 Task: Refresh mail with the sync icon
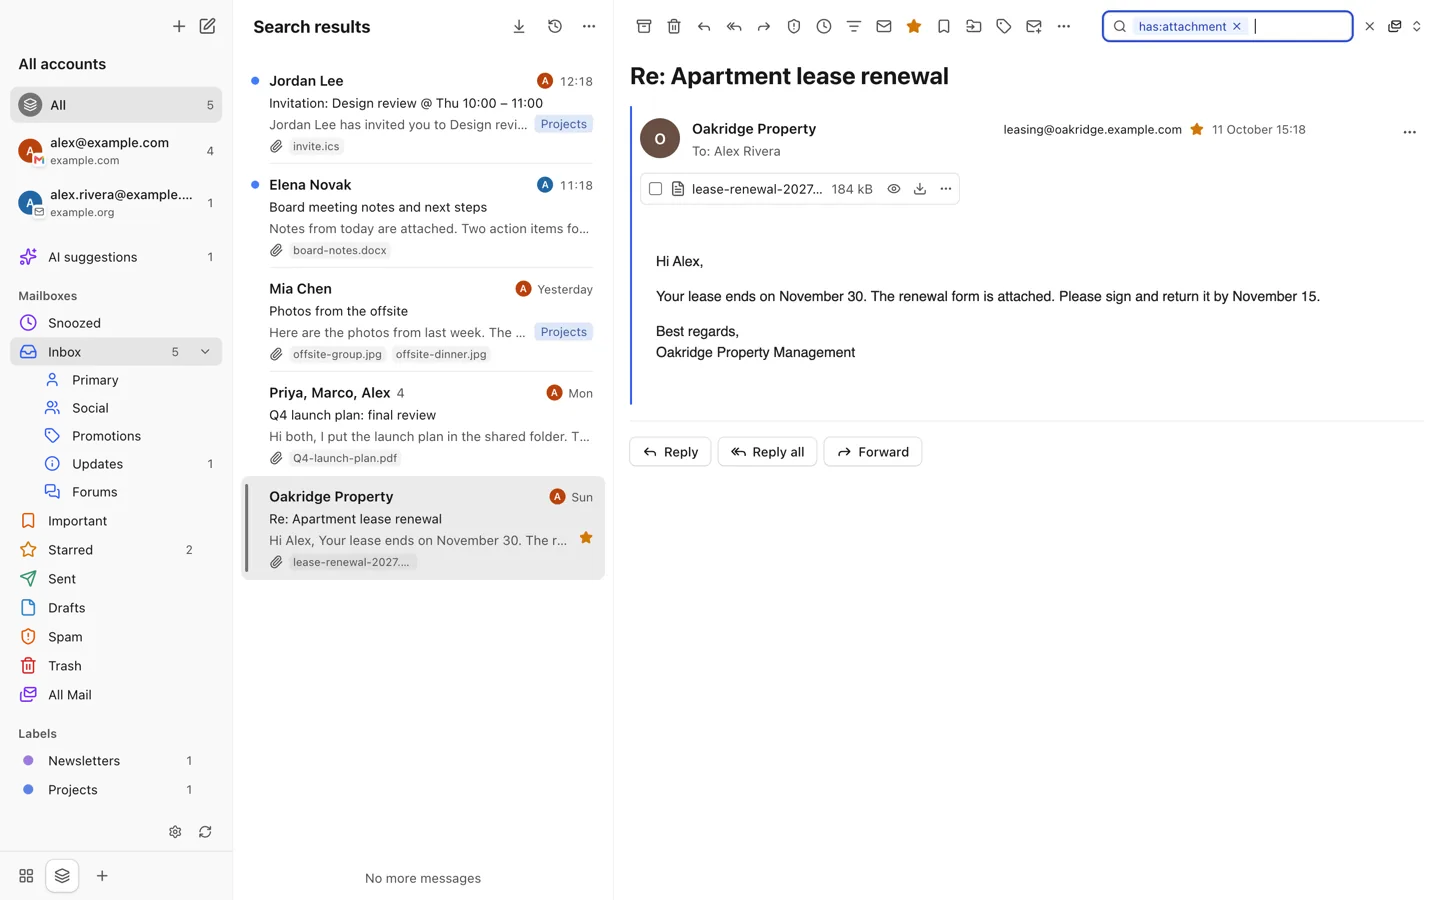(x=205, y=832)
